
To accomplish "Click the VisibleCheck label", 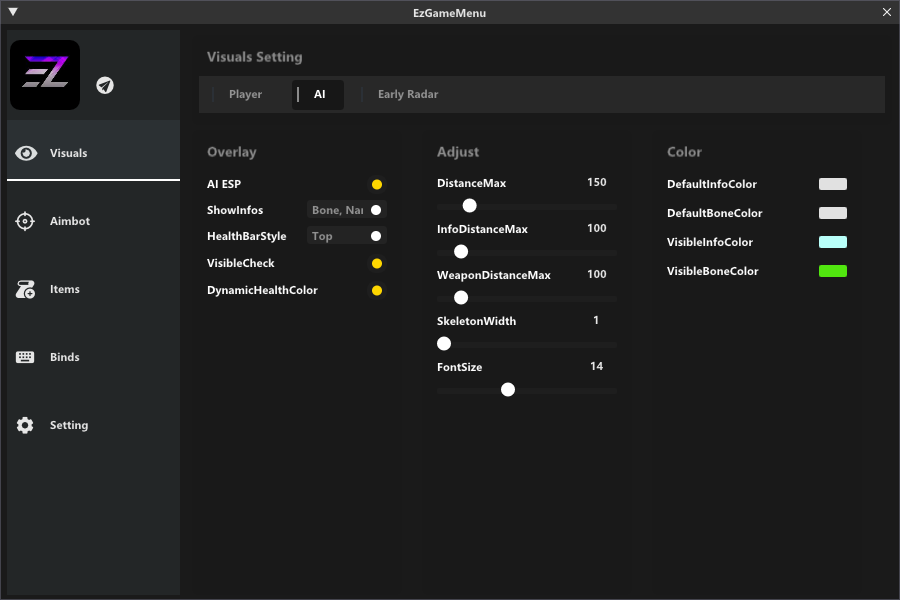I will (240, 264).
